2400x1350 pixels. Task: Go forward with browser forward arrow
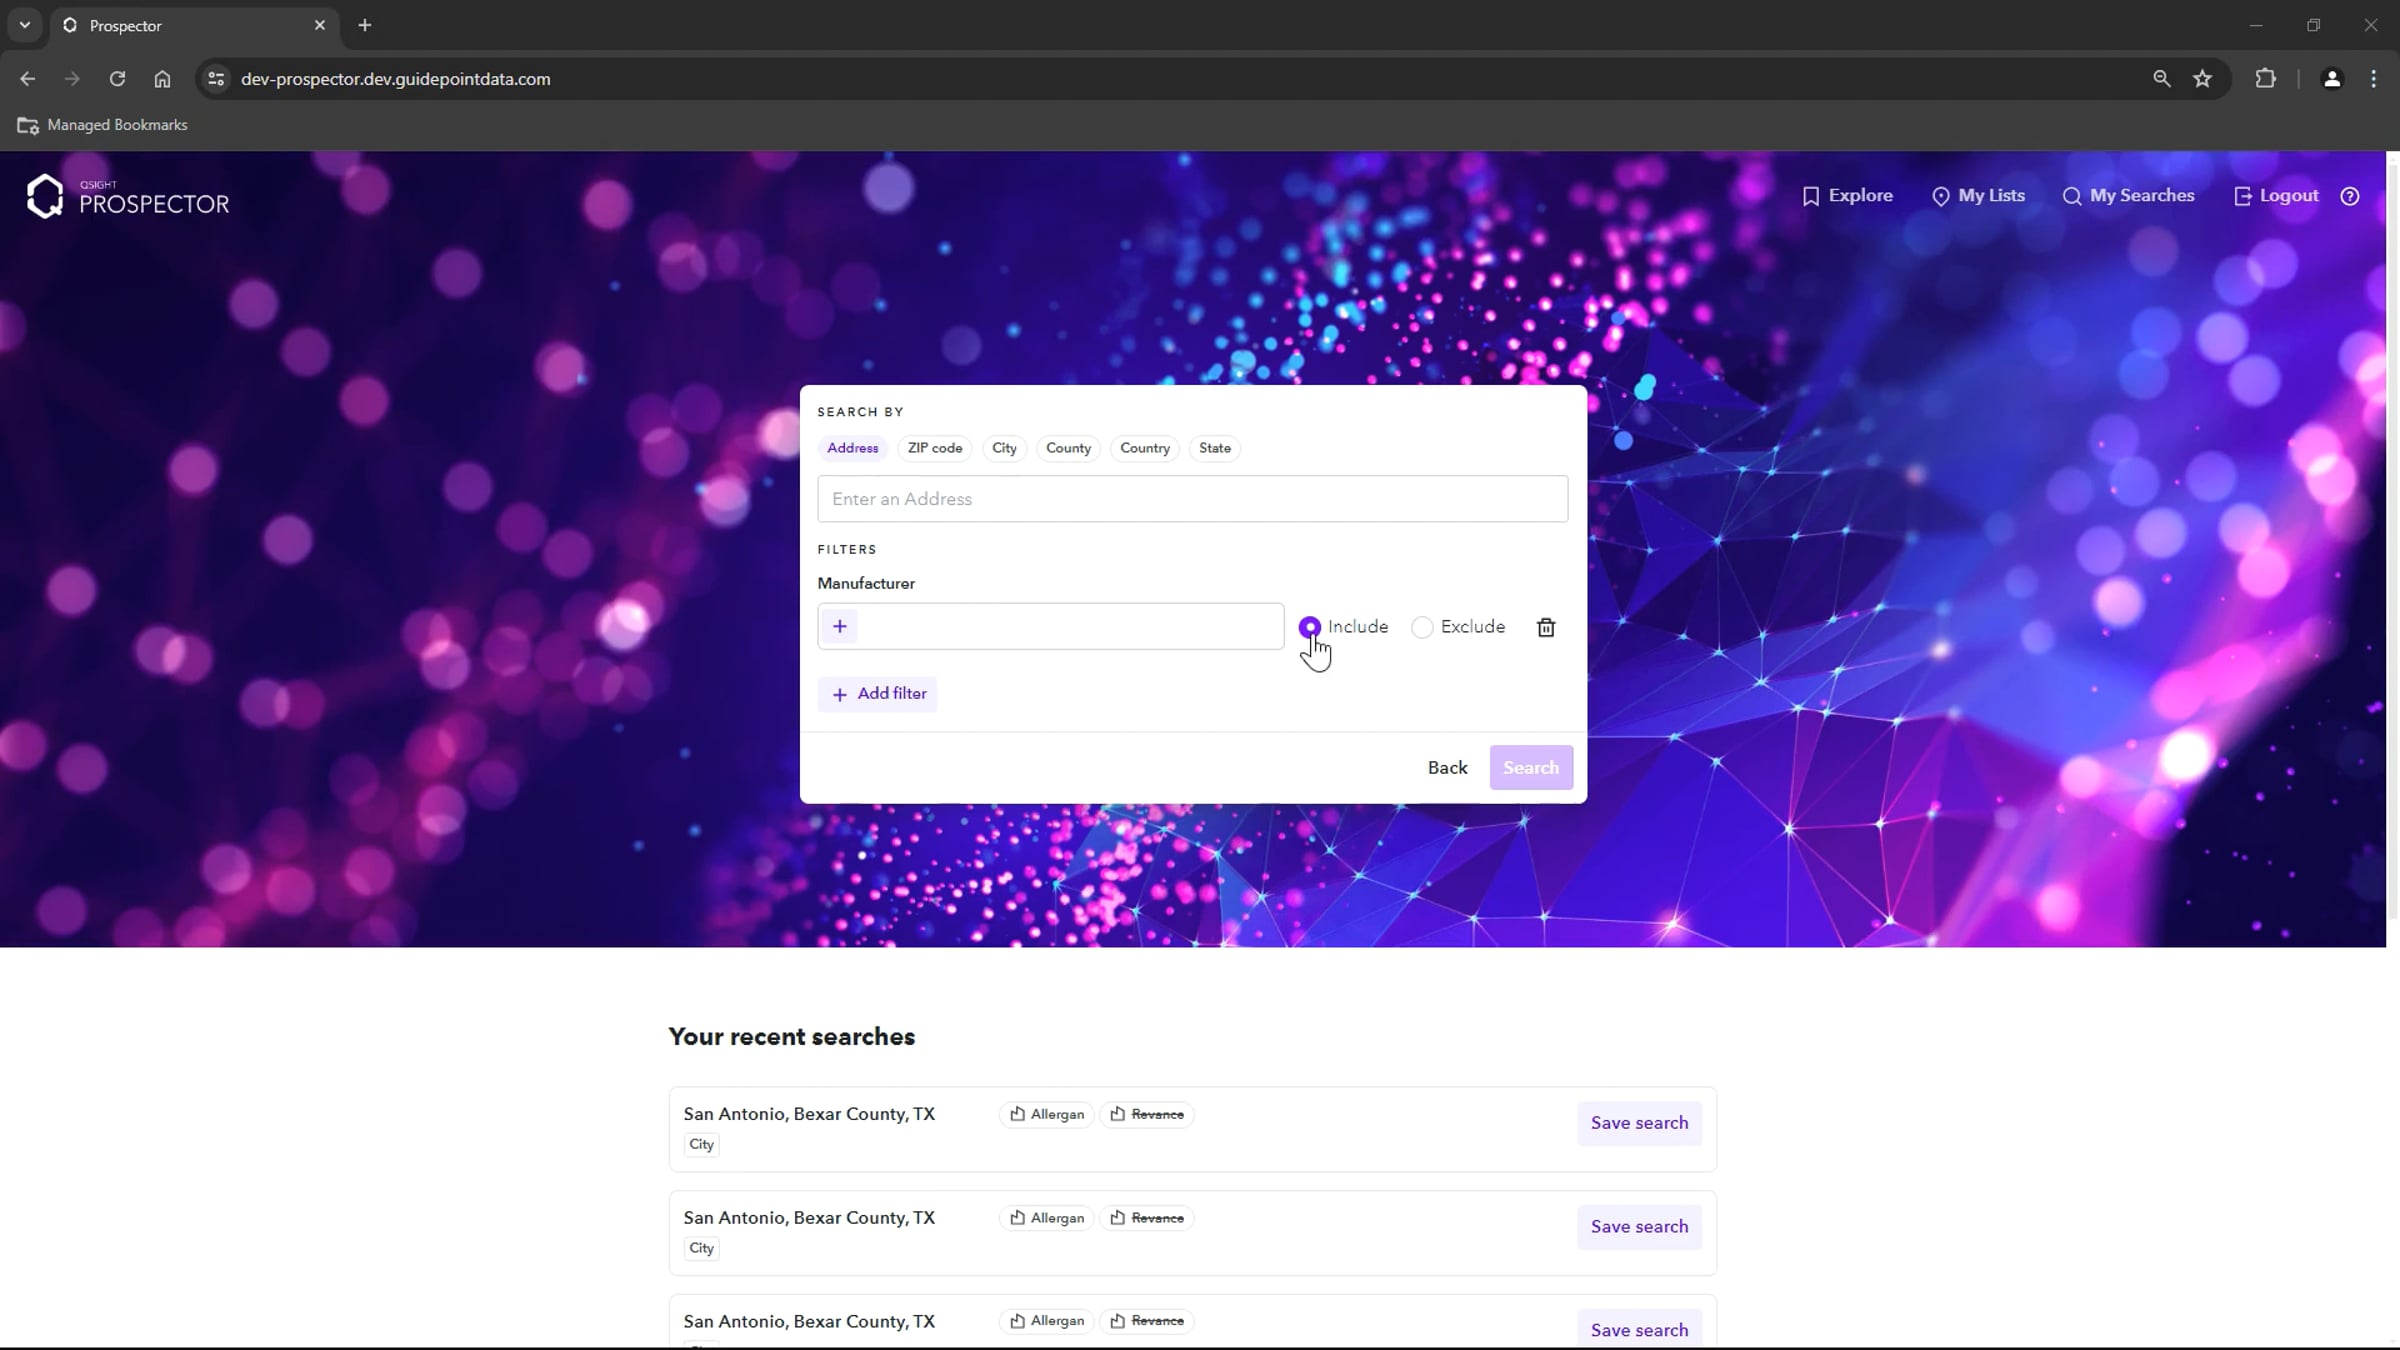click(72, 79)
